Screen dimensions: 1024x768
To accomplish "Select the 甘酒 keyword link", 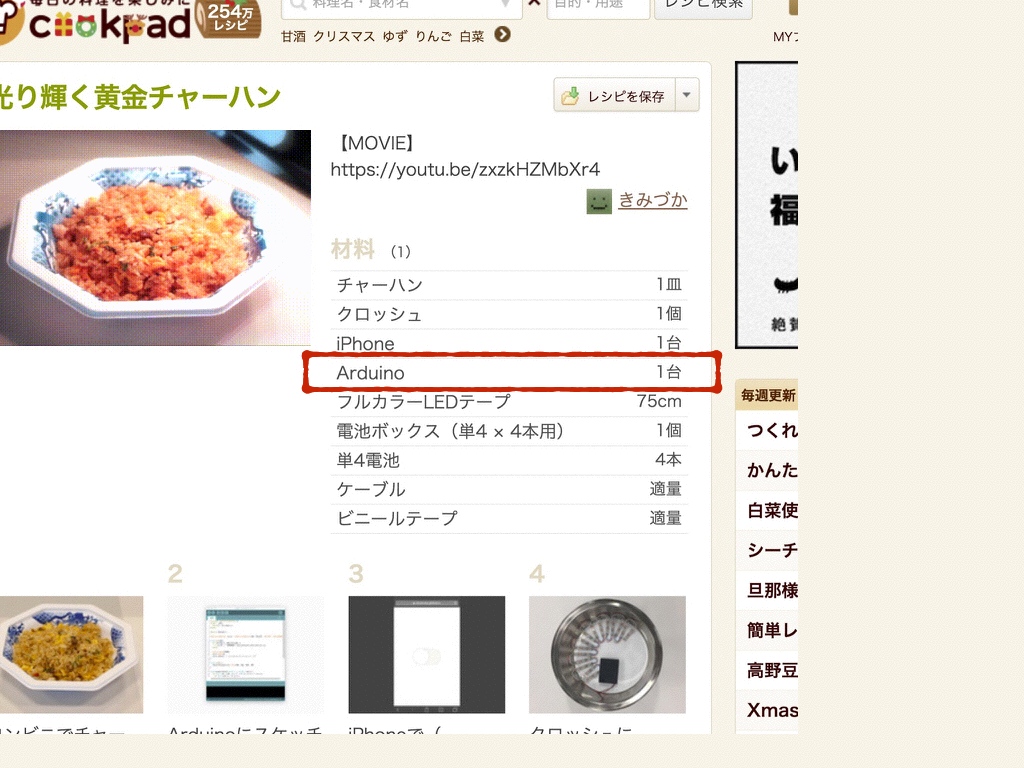I will coord(293,36).
